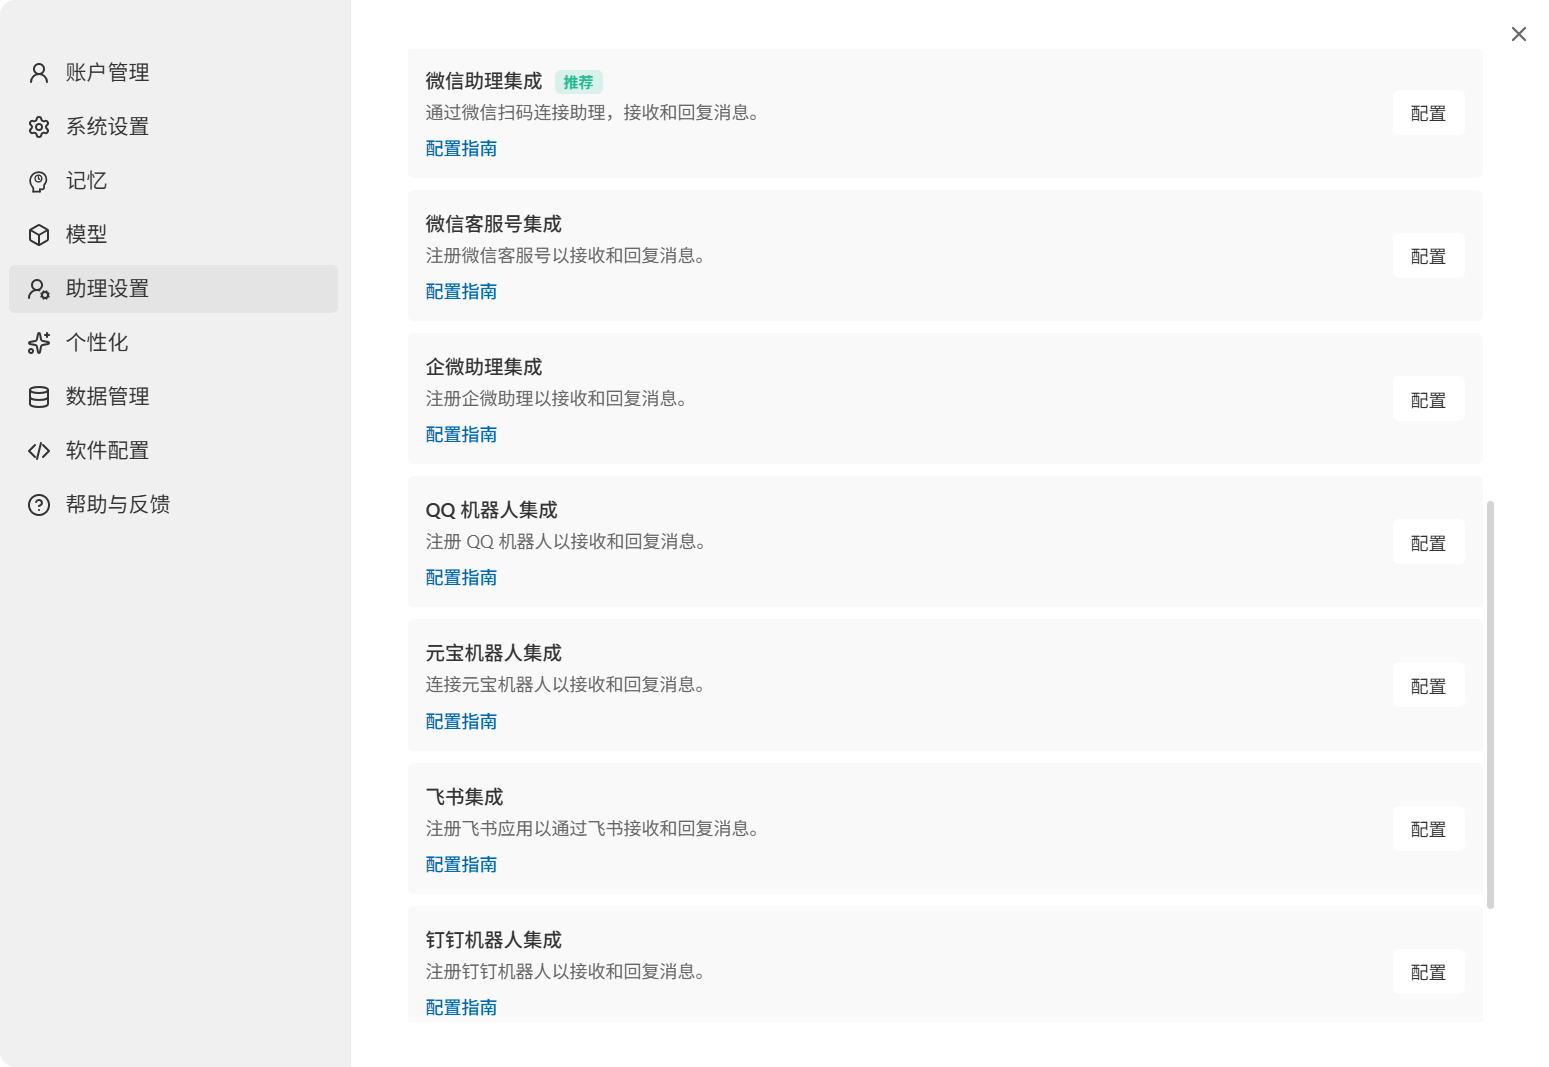Click 配置 for 企微助理集成
The image size is (1549, 1067).
pos(1428,399)
